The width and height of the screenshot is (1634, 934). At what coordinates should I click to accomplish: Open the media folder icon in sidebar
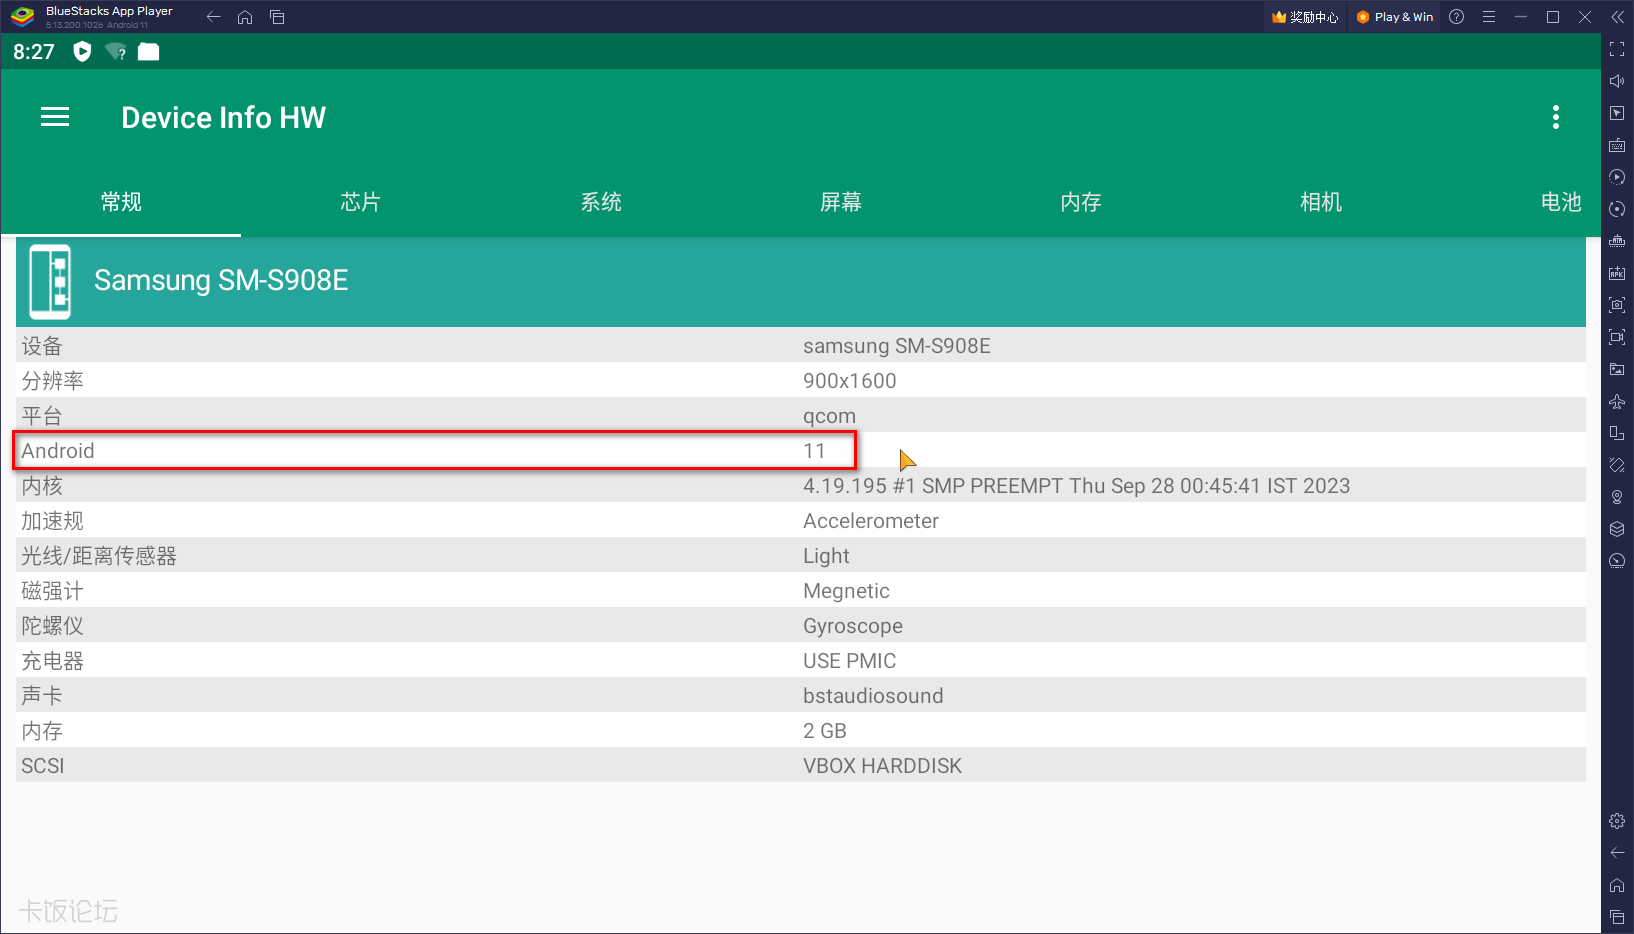(x=1617, y=369)
